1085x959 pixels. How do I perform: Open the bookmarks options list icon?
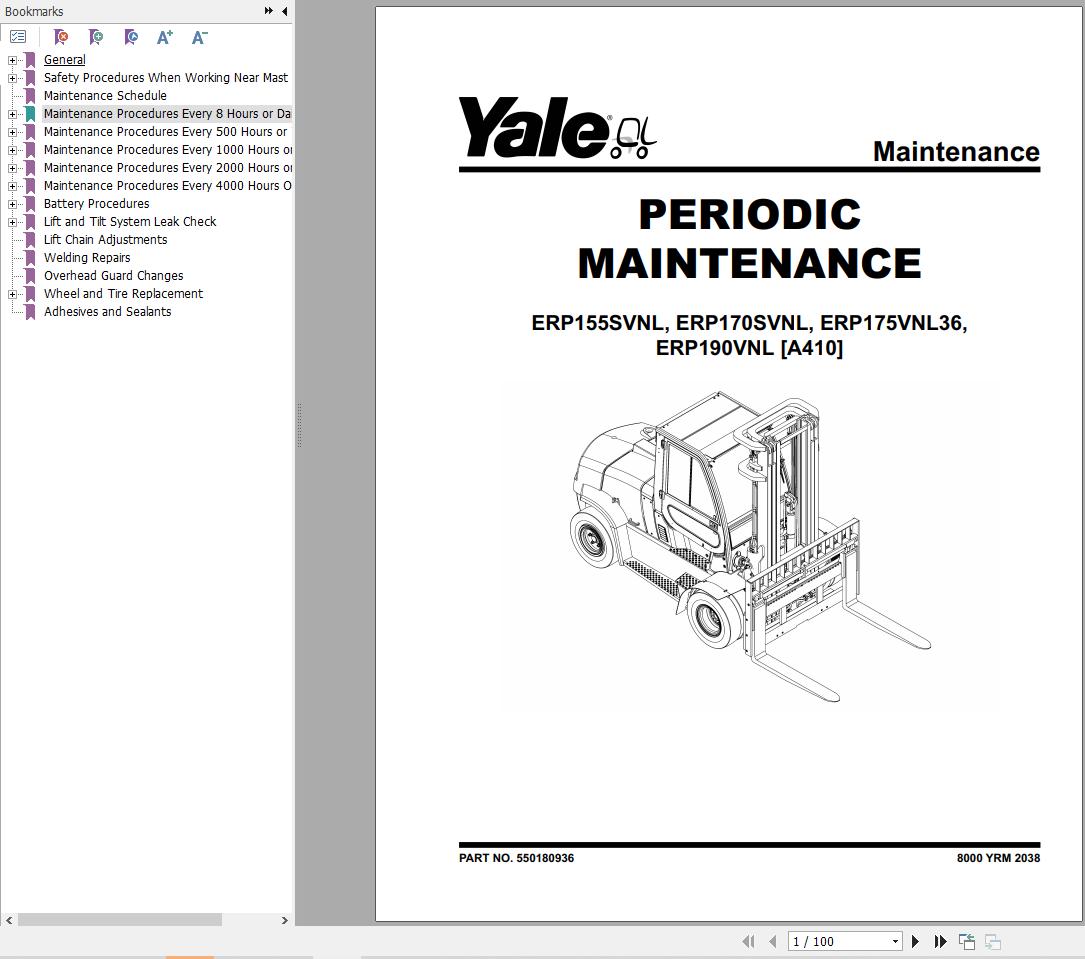pyautogui.click(x=18, y=37)
